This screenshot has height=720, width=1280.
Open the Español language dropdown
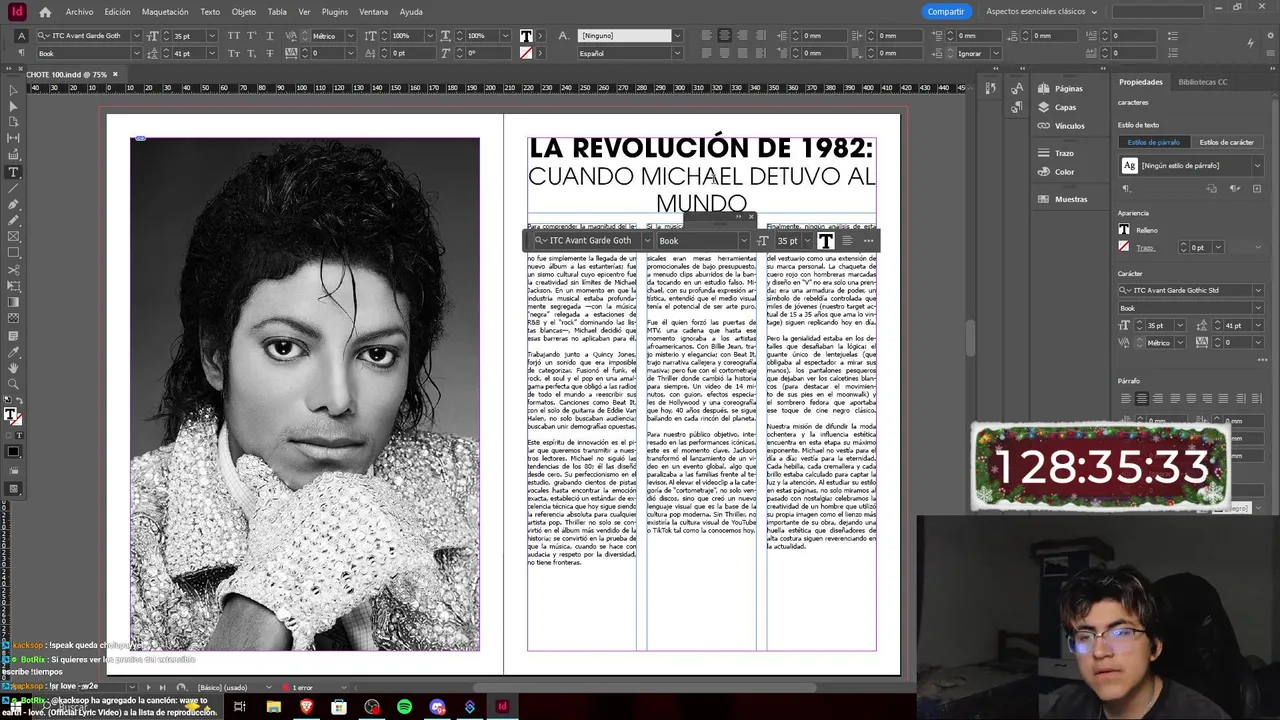click(677, 53)
